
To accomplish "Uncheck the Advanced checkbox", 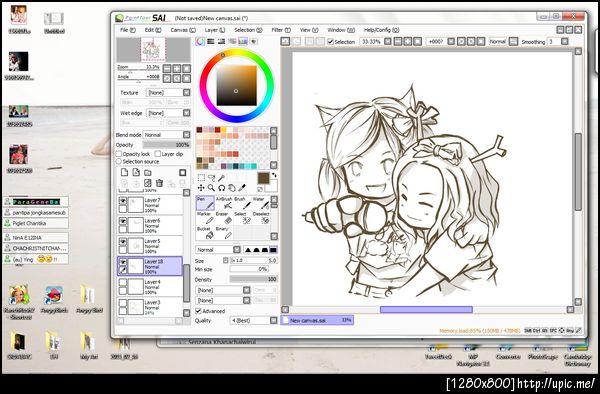I will click(198, 311).
